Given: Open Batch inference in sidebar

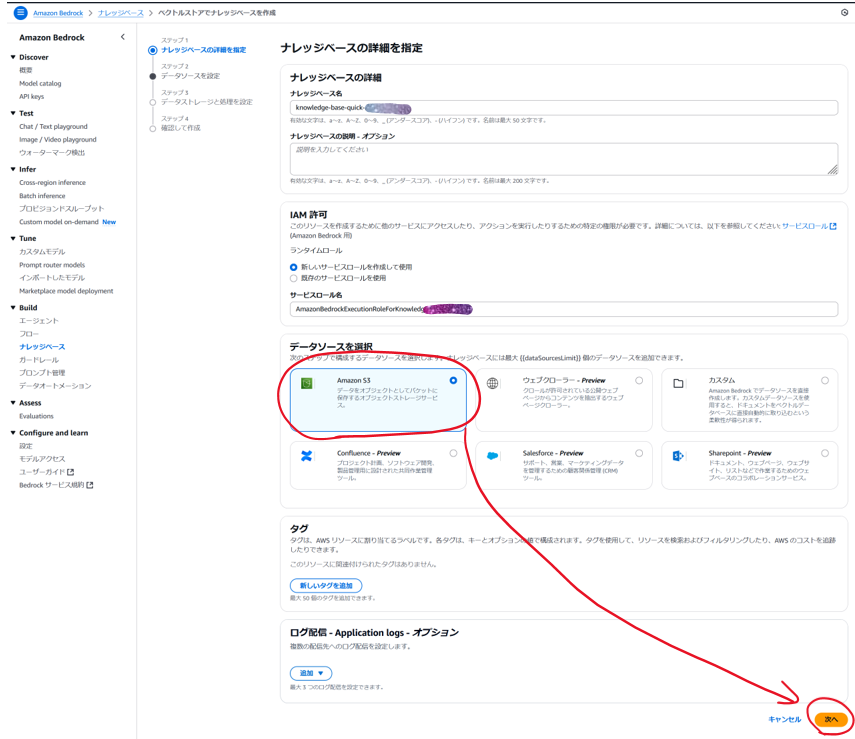Looking at the screenshot, I should tap(43, 196).
